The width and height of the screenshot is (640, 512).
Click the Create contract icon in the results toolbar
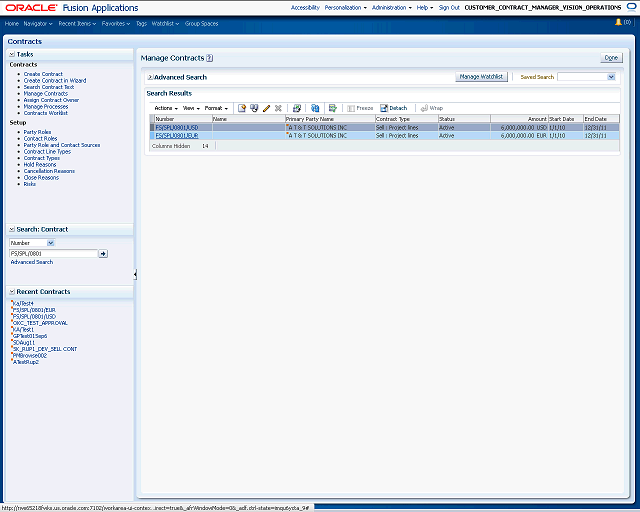coord(242,108)
